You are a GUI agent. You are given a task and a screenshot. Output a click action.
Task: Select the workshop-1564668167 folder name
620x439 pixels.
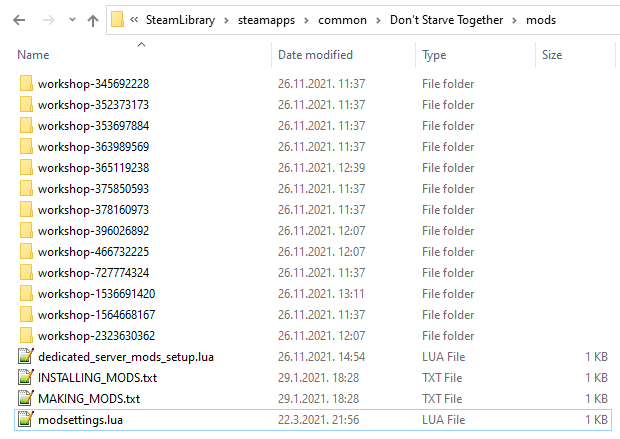pos(96,314)
